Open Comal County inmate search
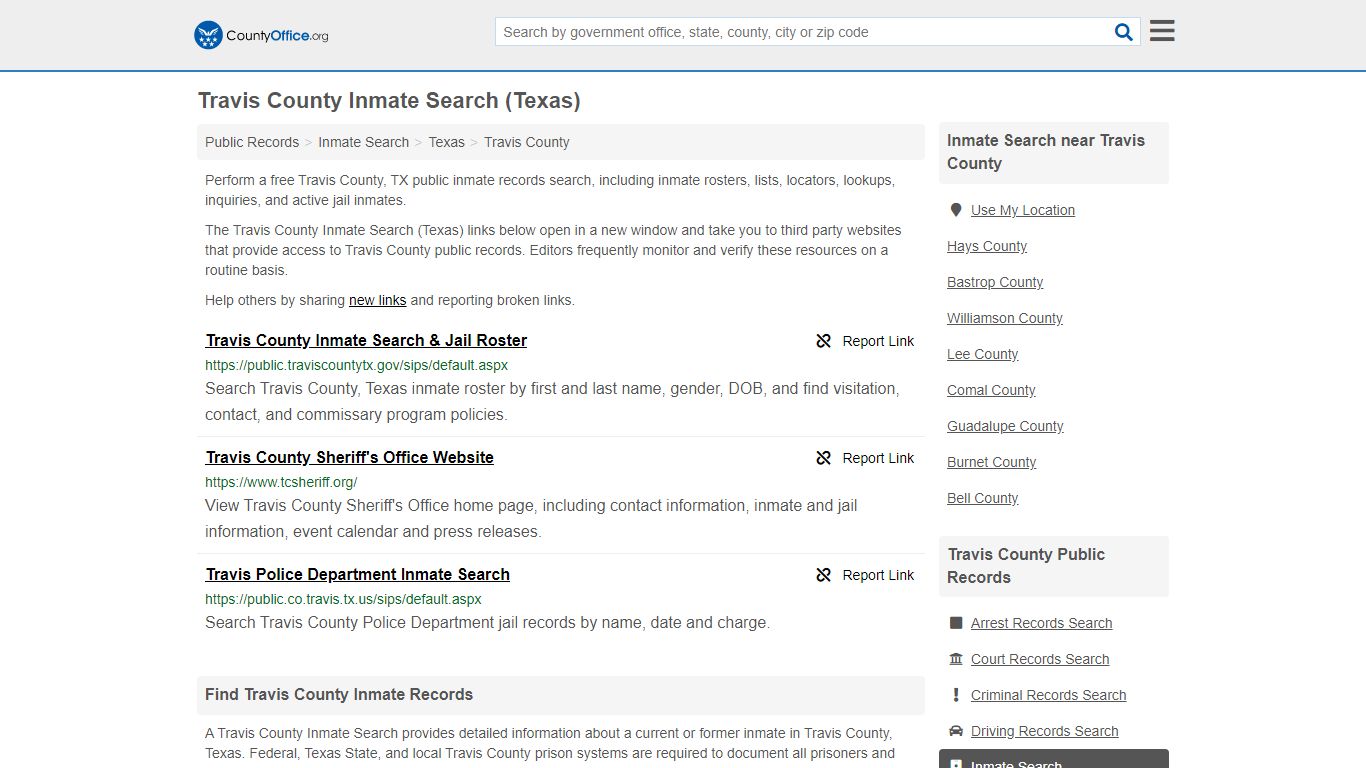 click(991, 390)
